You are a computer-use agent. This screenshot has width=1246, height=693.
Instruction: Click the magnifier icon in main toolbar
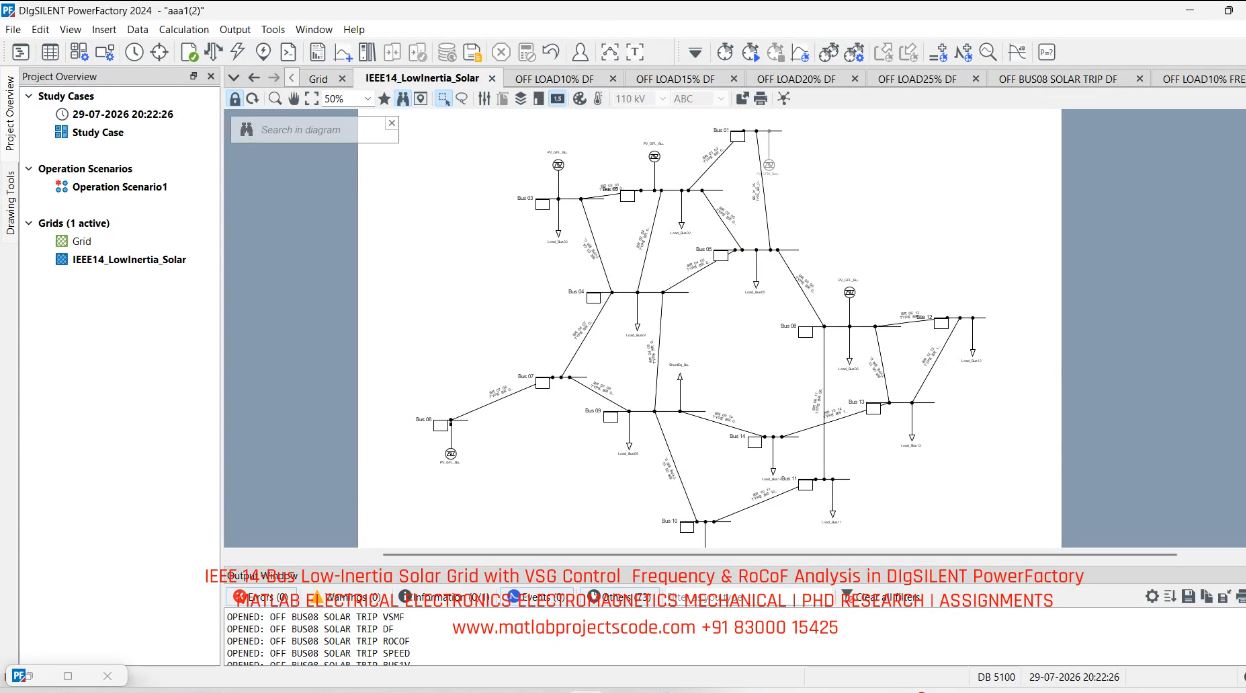pyautogui.click(x=988, y=52)
